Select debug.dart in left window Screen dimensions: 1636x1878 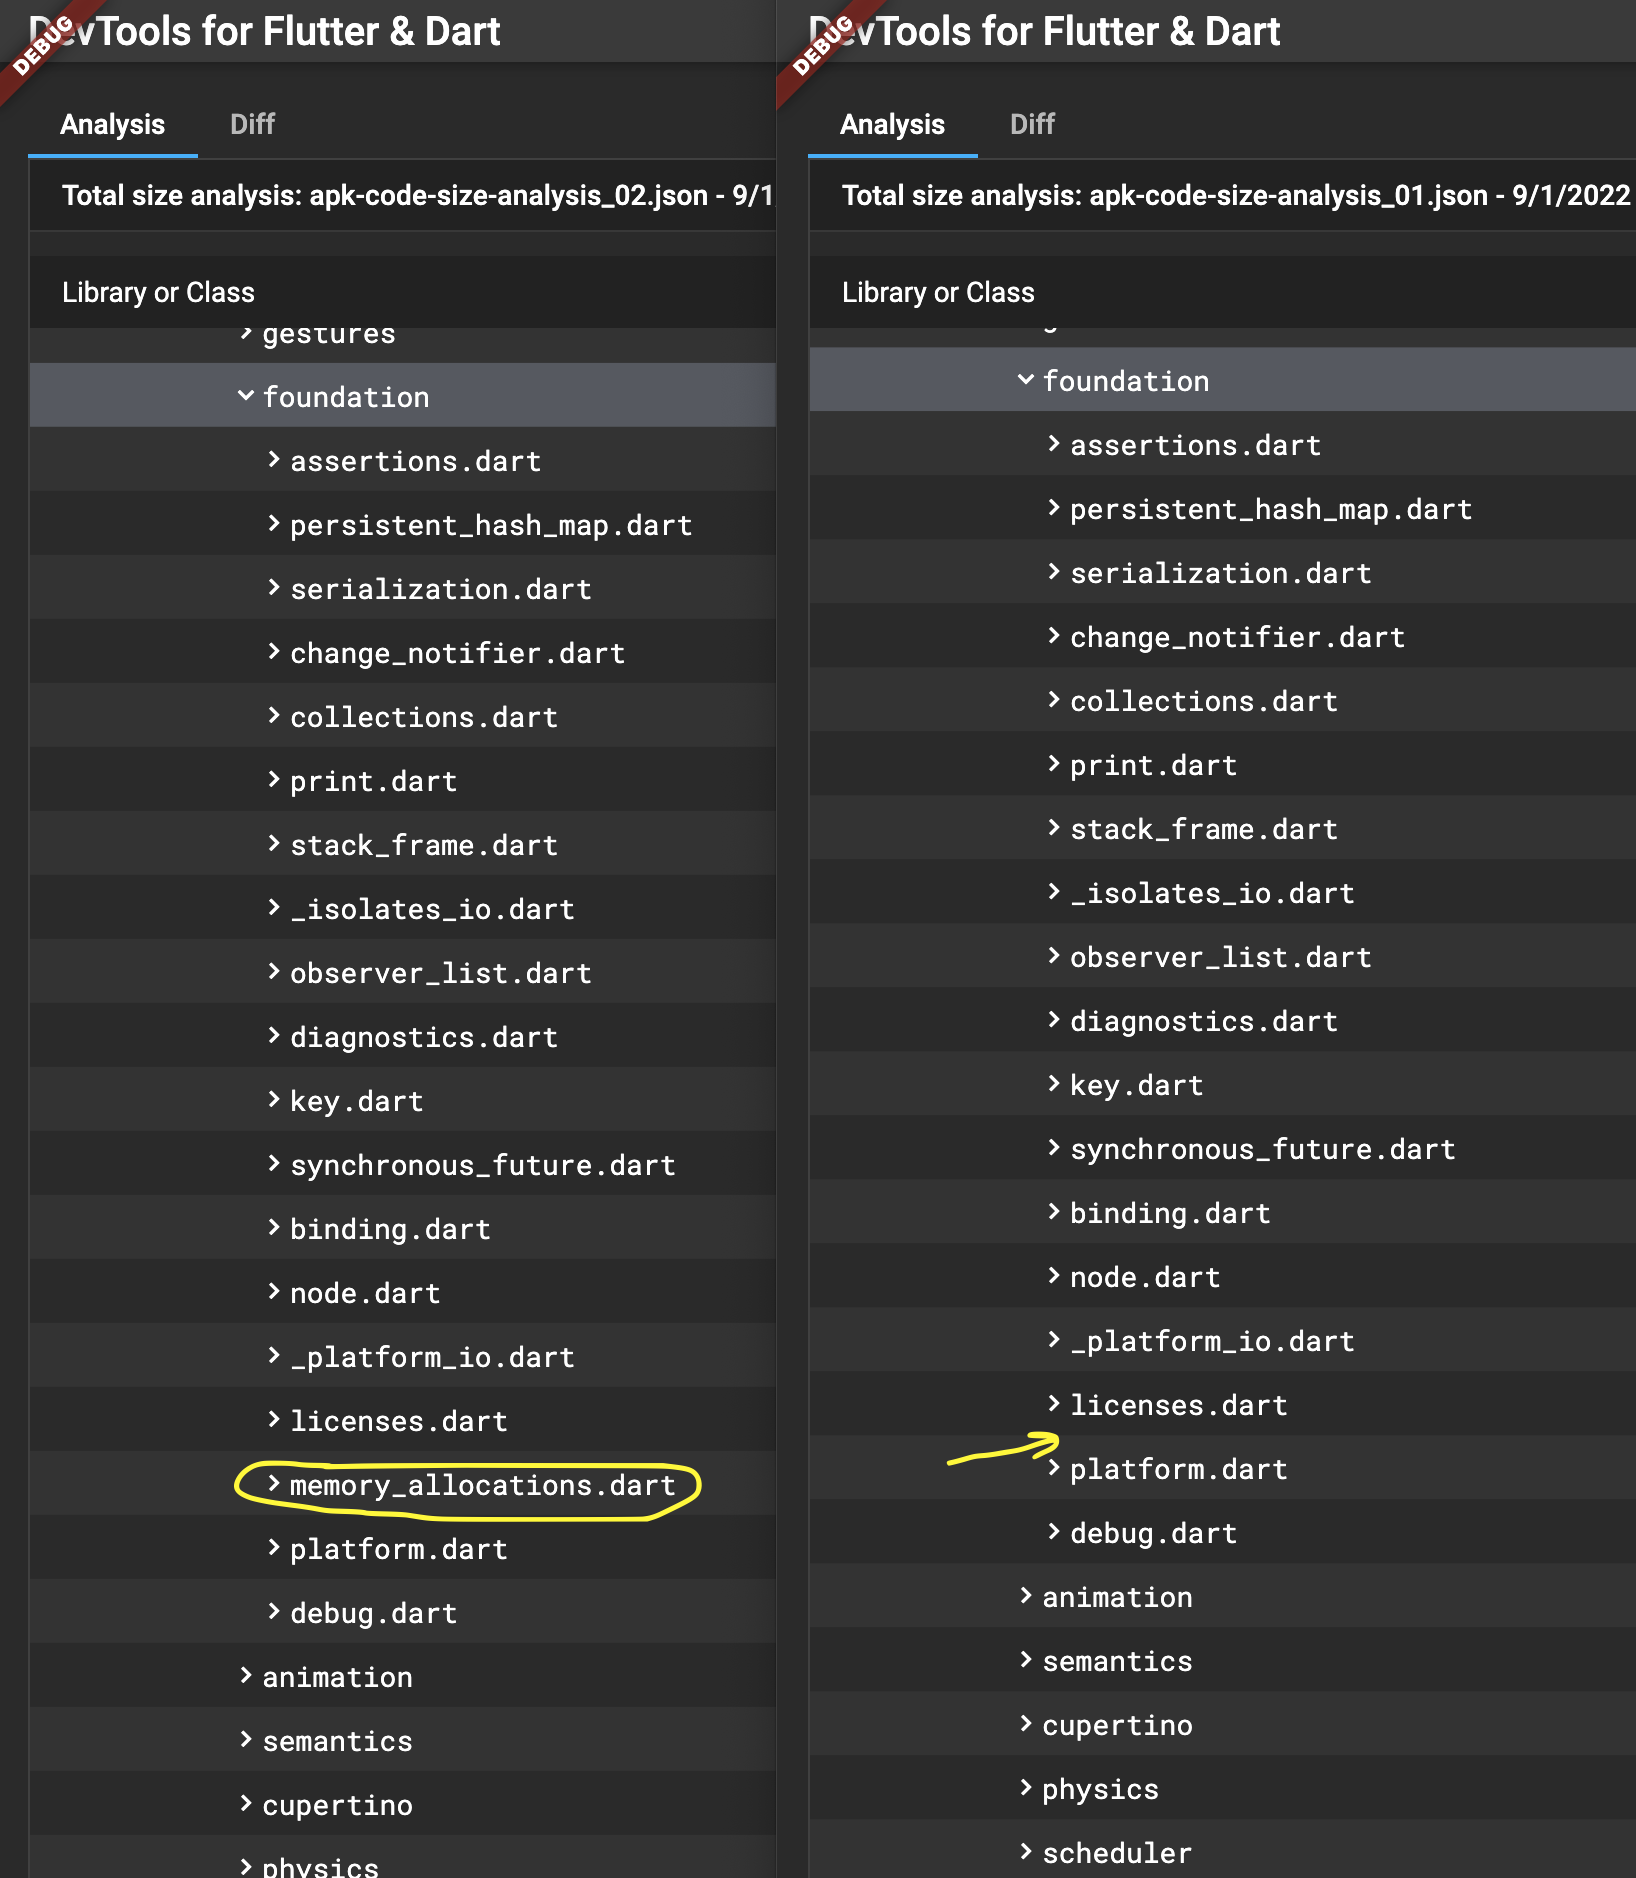374,1613
